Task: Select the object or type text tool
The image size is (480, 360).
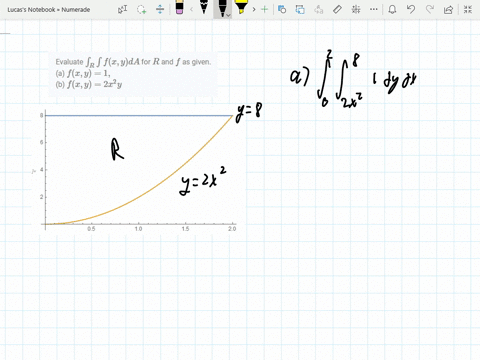Action: tap(122, 9)
